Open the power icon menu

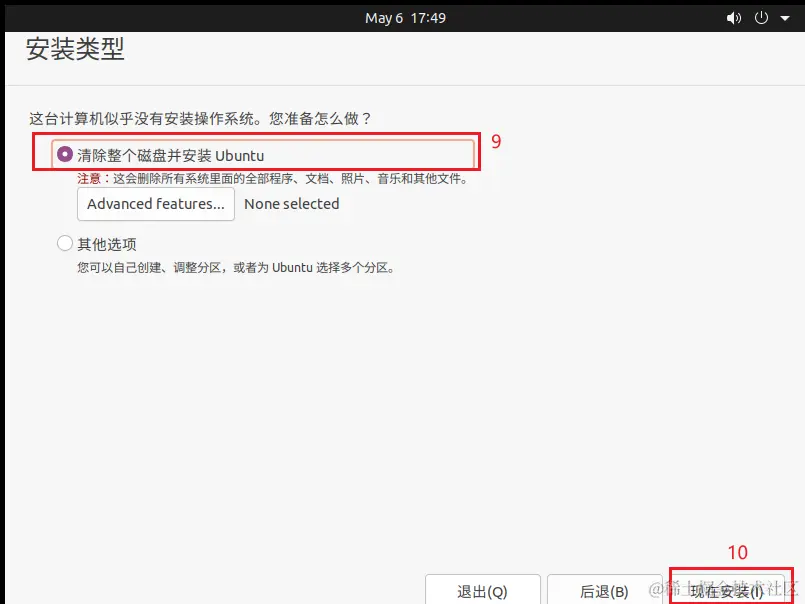(x=761, y=18)
